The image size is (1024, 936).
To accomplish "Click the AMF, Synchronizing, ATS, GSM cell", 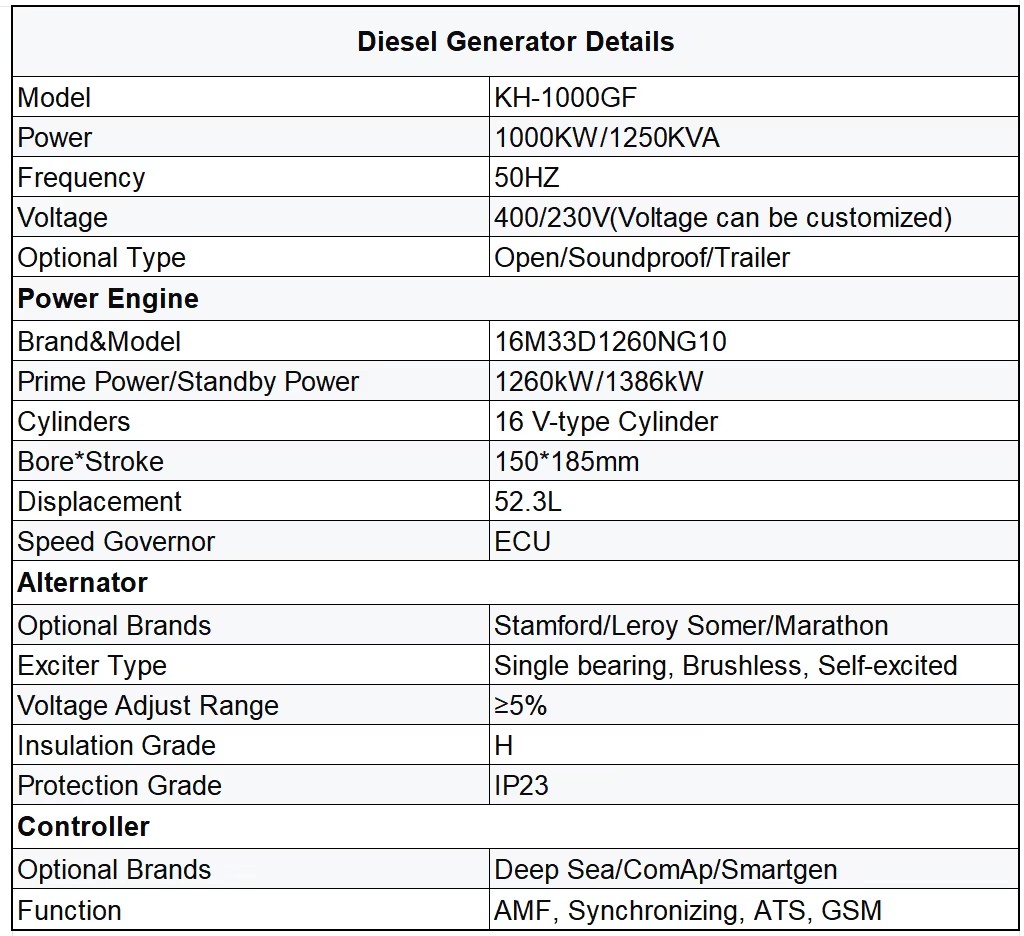I will tap(754, 910).
